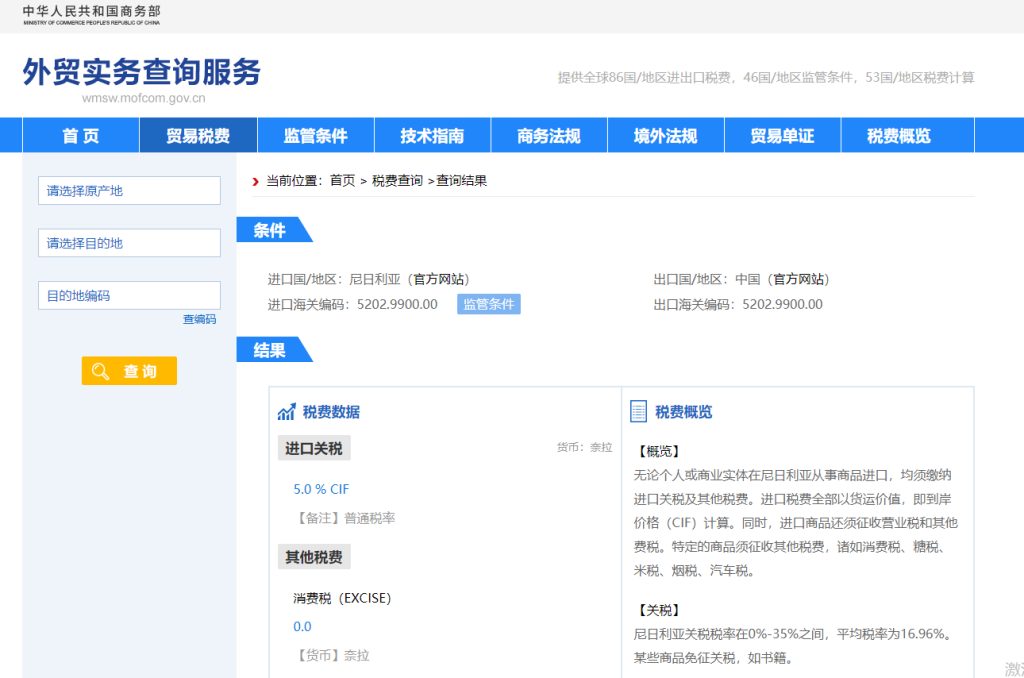1024x678 pixels.
Task: Click the red breadcrumb arrow icon
Action: [255, 182]
